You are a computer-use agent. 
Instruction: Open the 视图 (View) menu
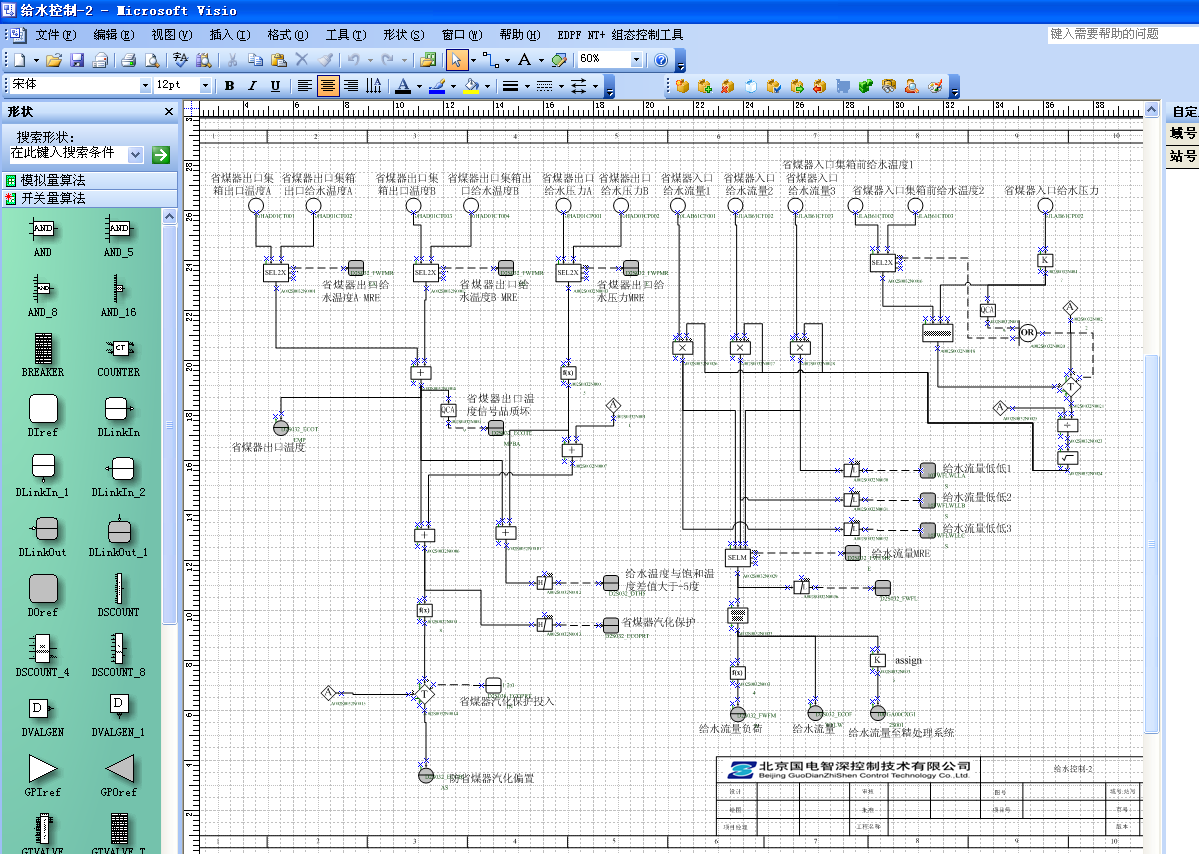172,34
